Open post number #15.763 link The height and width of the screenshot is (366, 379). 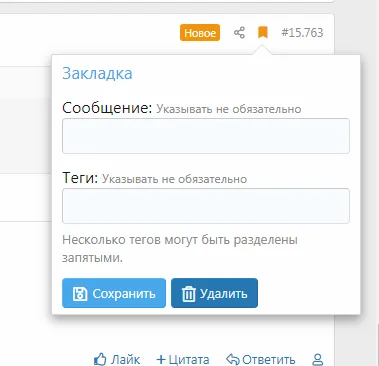click(302, 33)
